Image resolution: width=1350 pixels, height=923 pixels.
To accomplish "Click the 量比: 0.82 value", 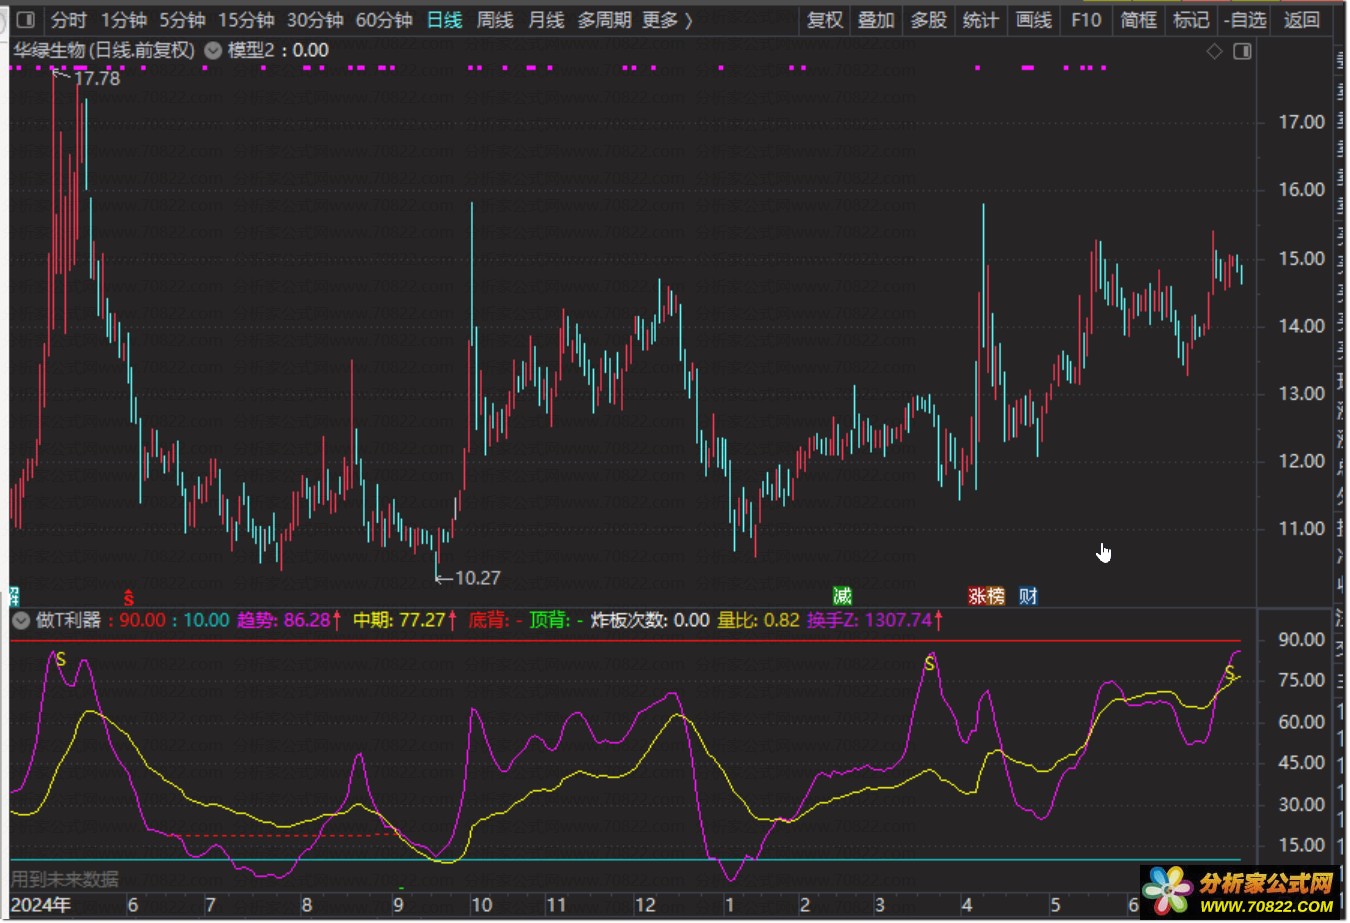I will tap(758, 620).
